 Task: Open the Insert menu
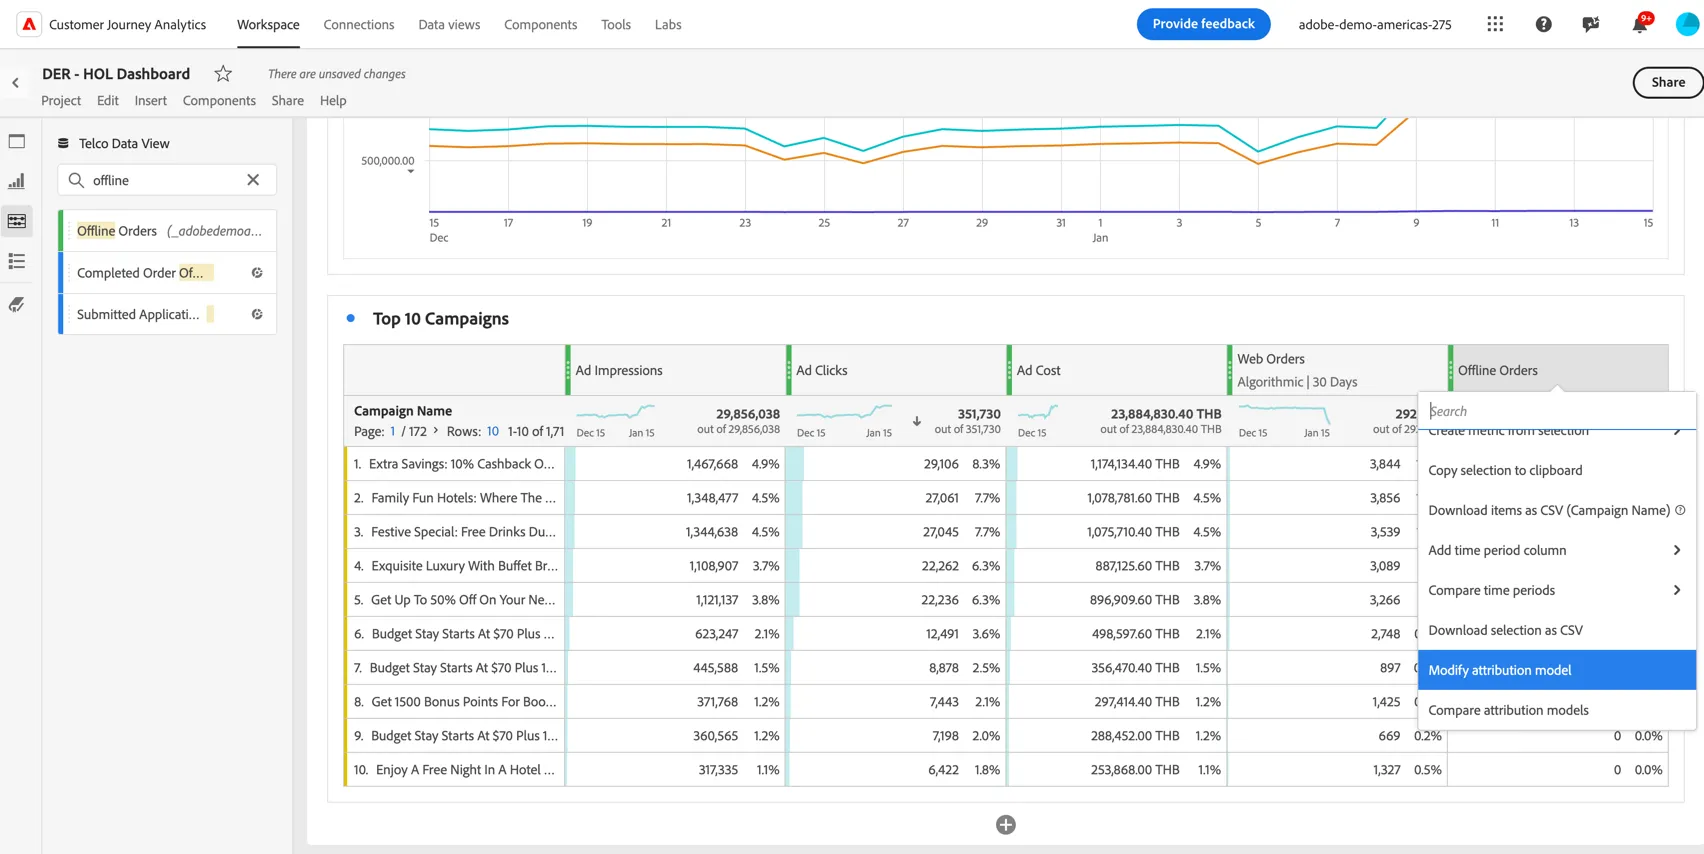(151, 100)
